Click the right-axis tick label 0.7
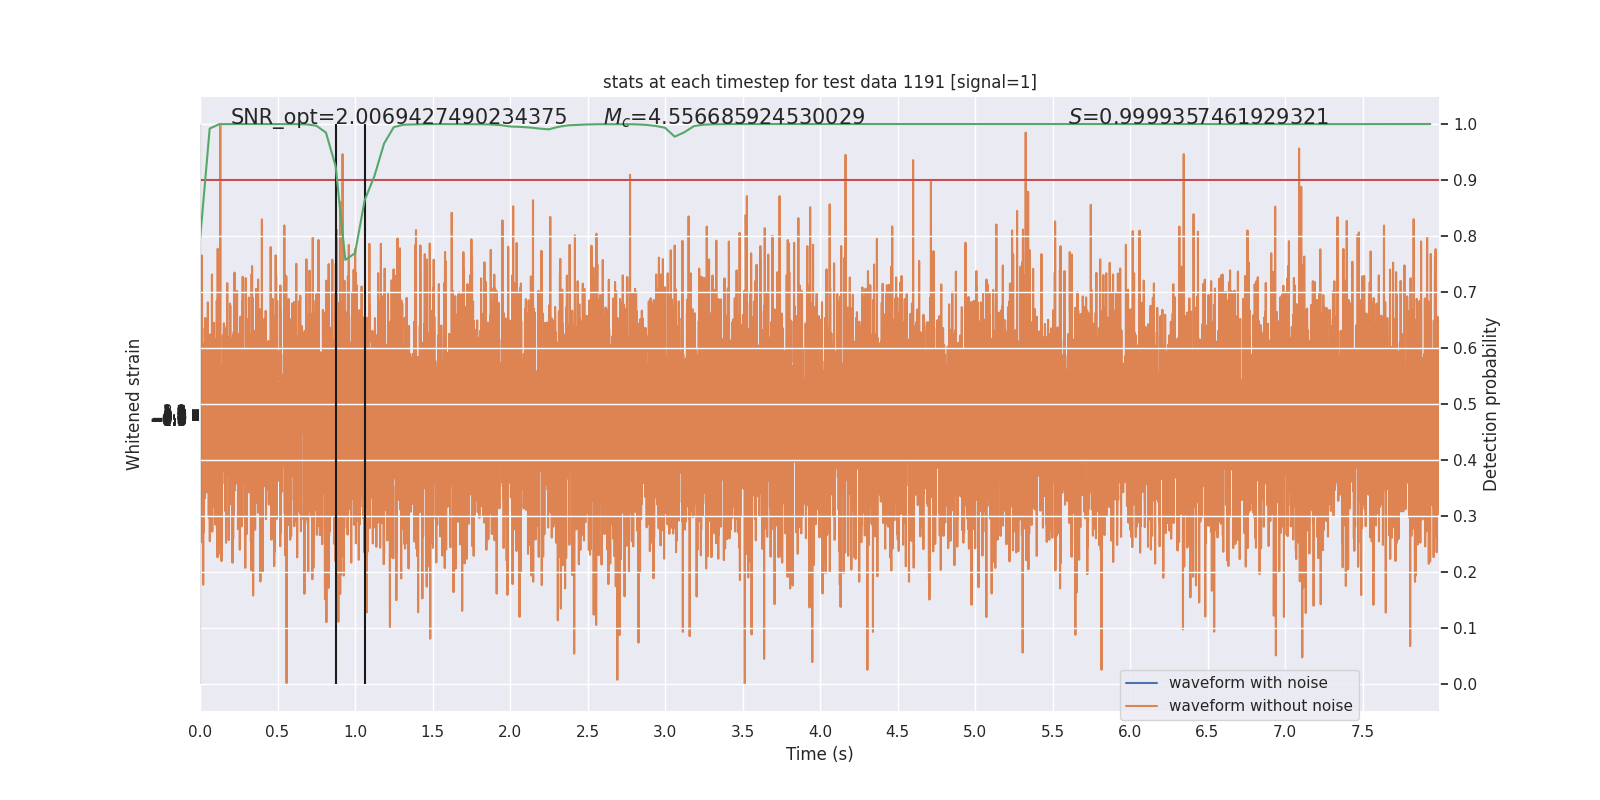Screen dimensions: 1600x800 [x=1465, y=293]
